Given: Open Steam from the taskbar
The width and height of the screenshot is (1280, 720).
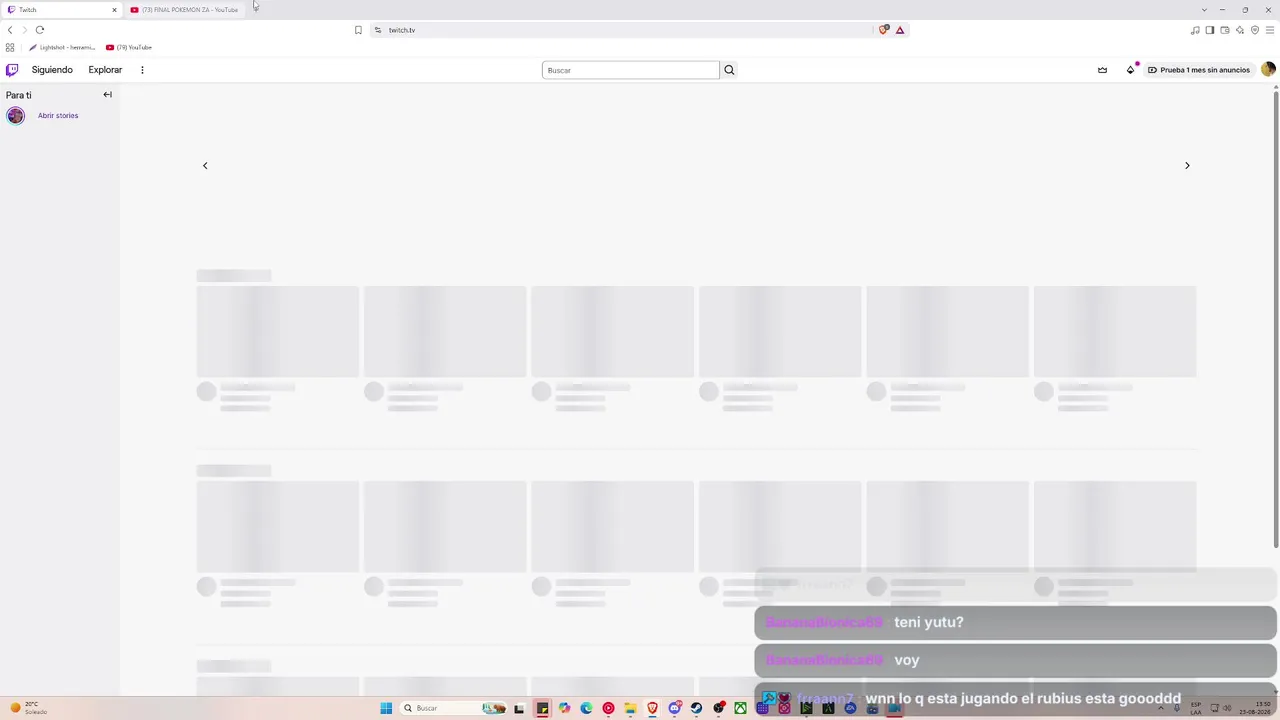Looking at the screenshot, I should pos(696,708).
